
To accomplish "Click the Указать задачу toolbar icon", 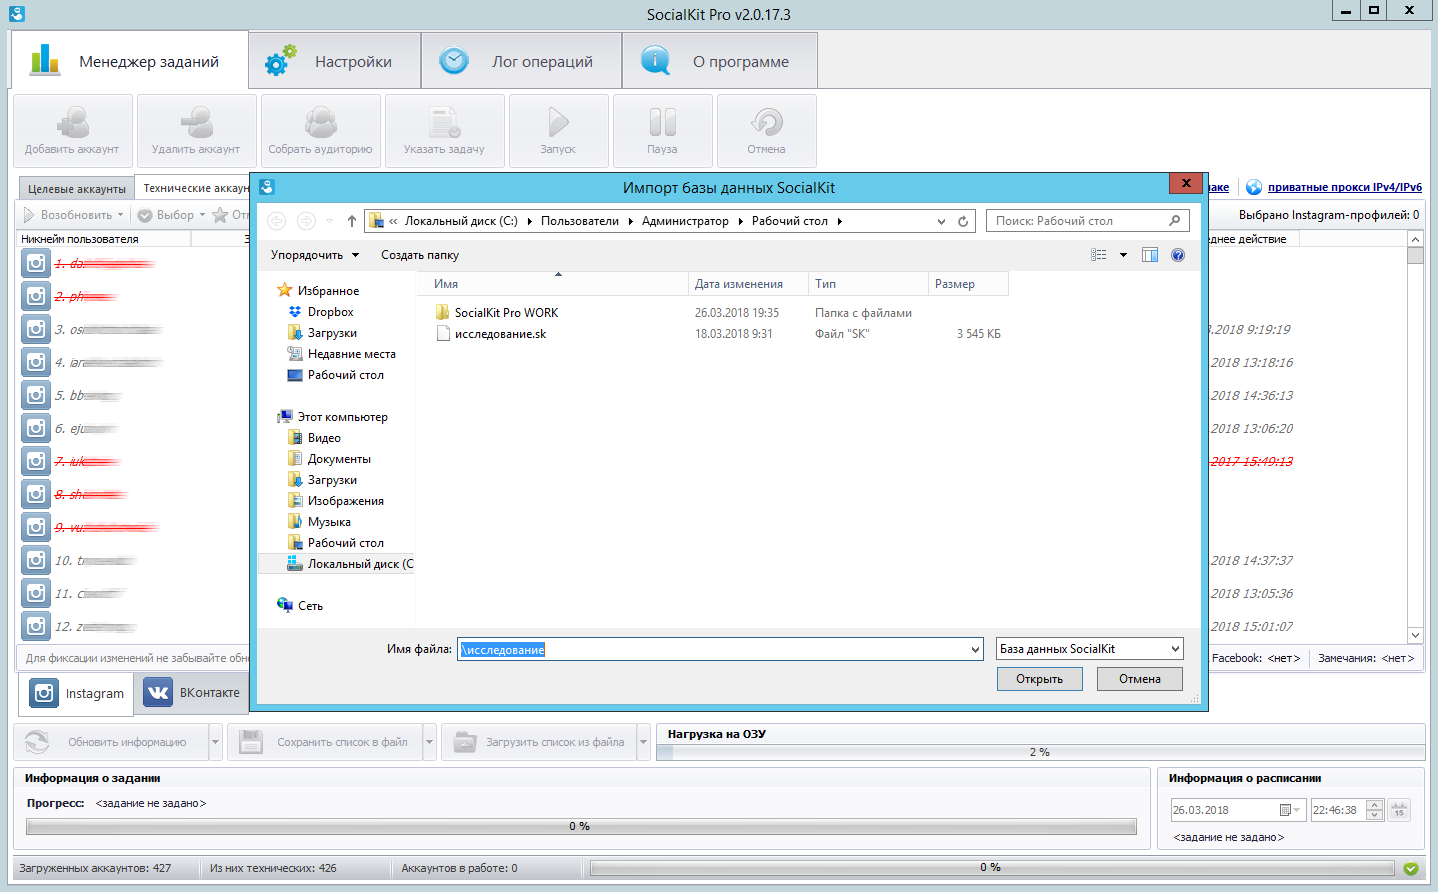I will pos(444,130).
